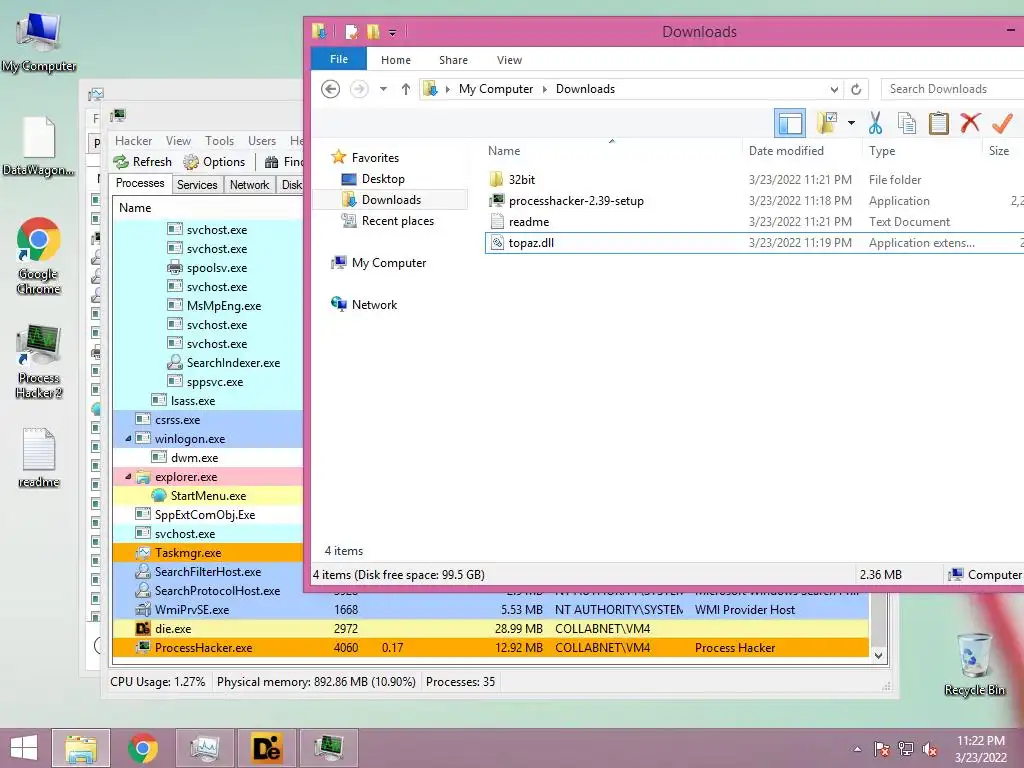Open the dropdown arrow beside New folder icon
Viewport: 1024px width, 768px height.
(x=851, y=123)
